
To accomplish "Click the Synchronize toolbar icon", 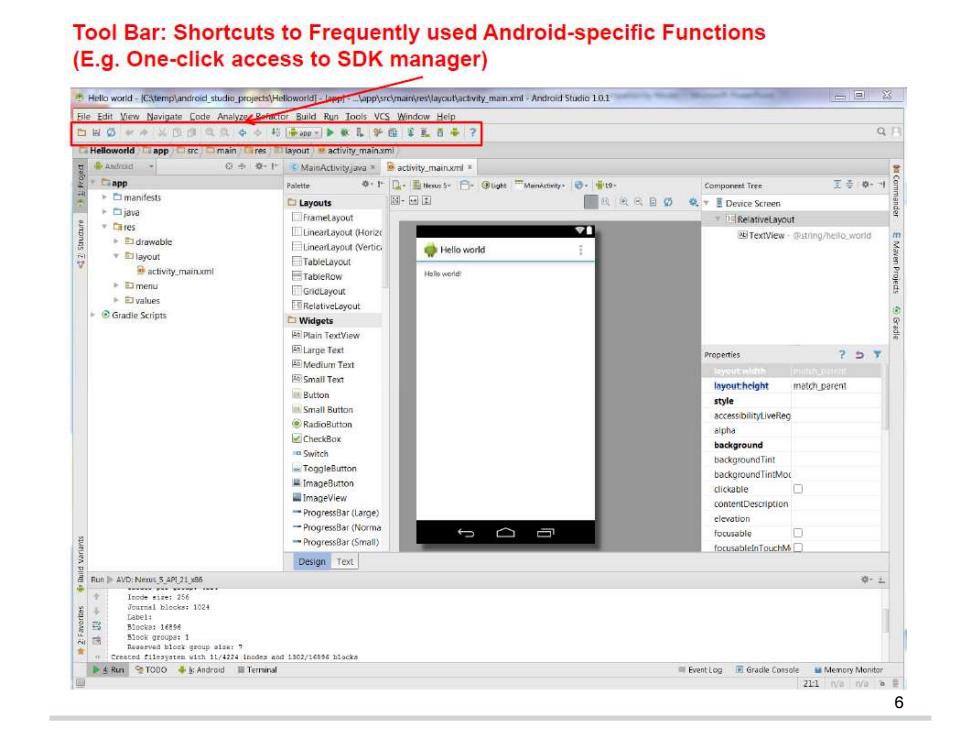I will (111, 132).
